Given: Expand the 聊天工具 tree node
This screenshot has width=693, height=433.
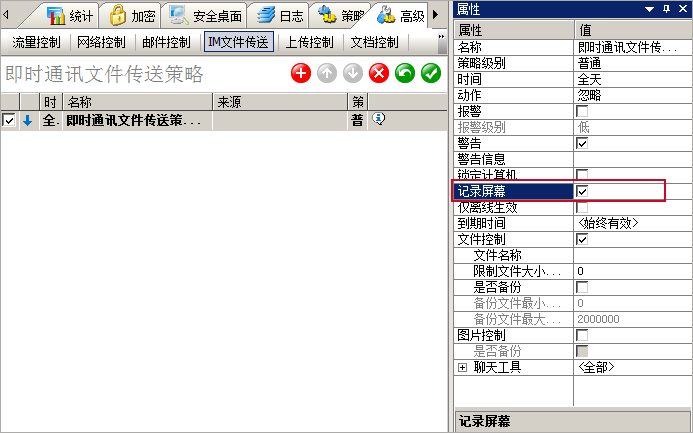Looking at the screenshot, I should tap(462, 367).
